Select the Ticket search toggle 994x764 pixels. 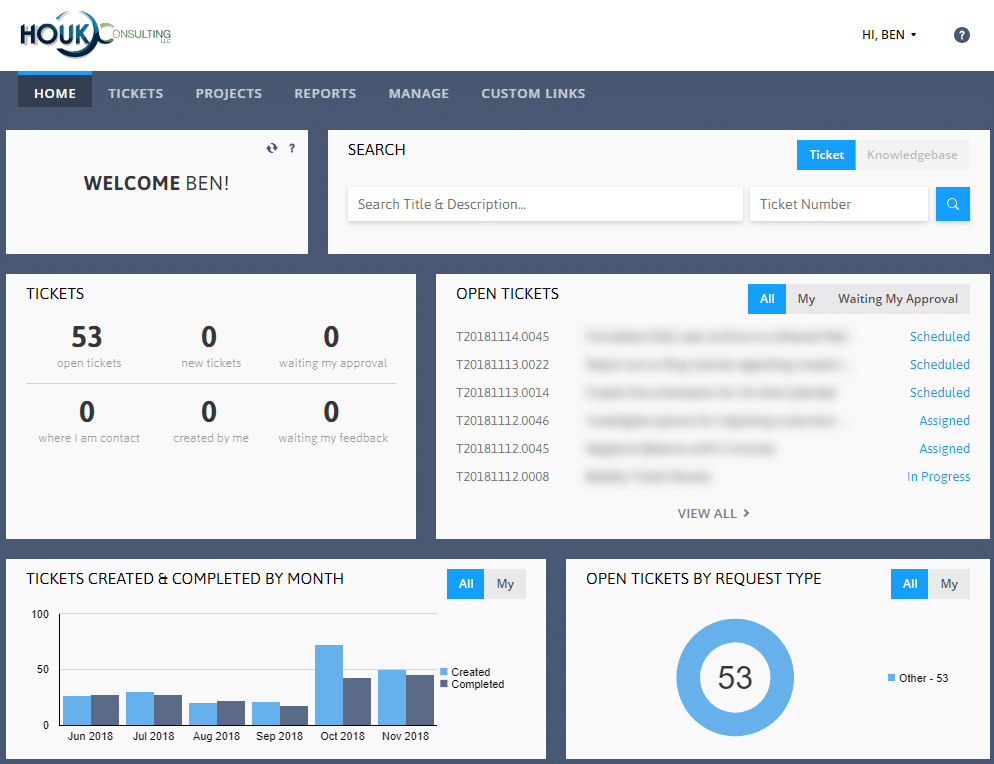pos(826,155)
